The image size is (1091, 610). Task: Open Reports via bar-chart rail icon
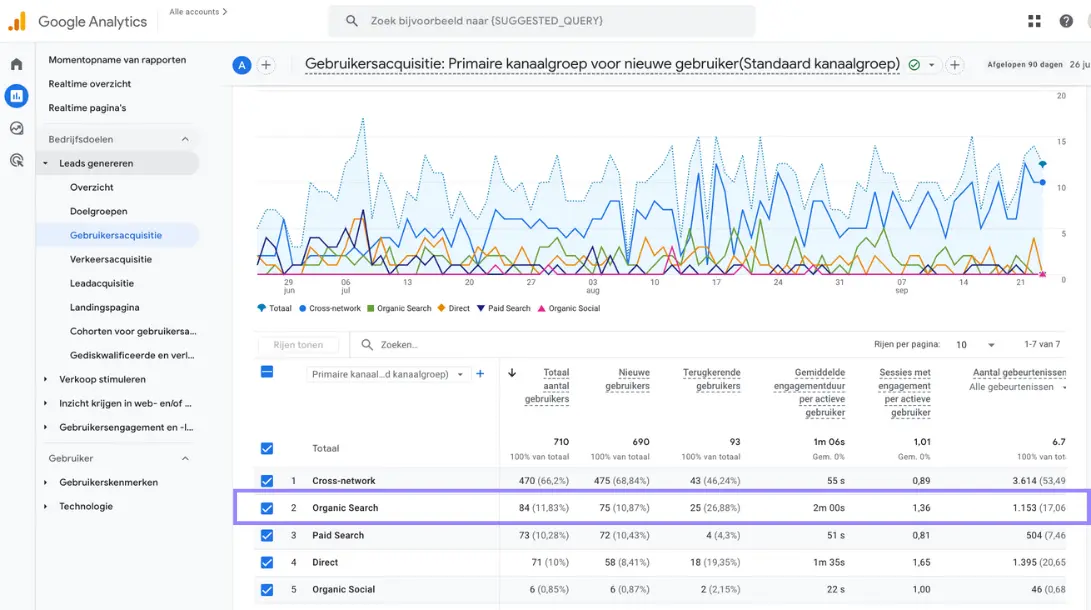14,95
